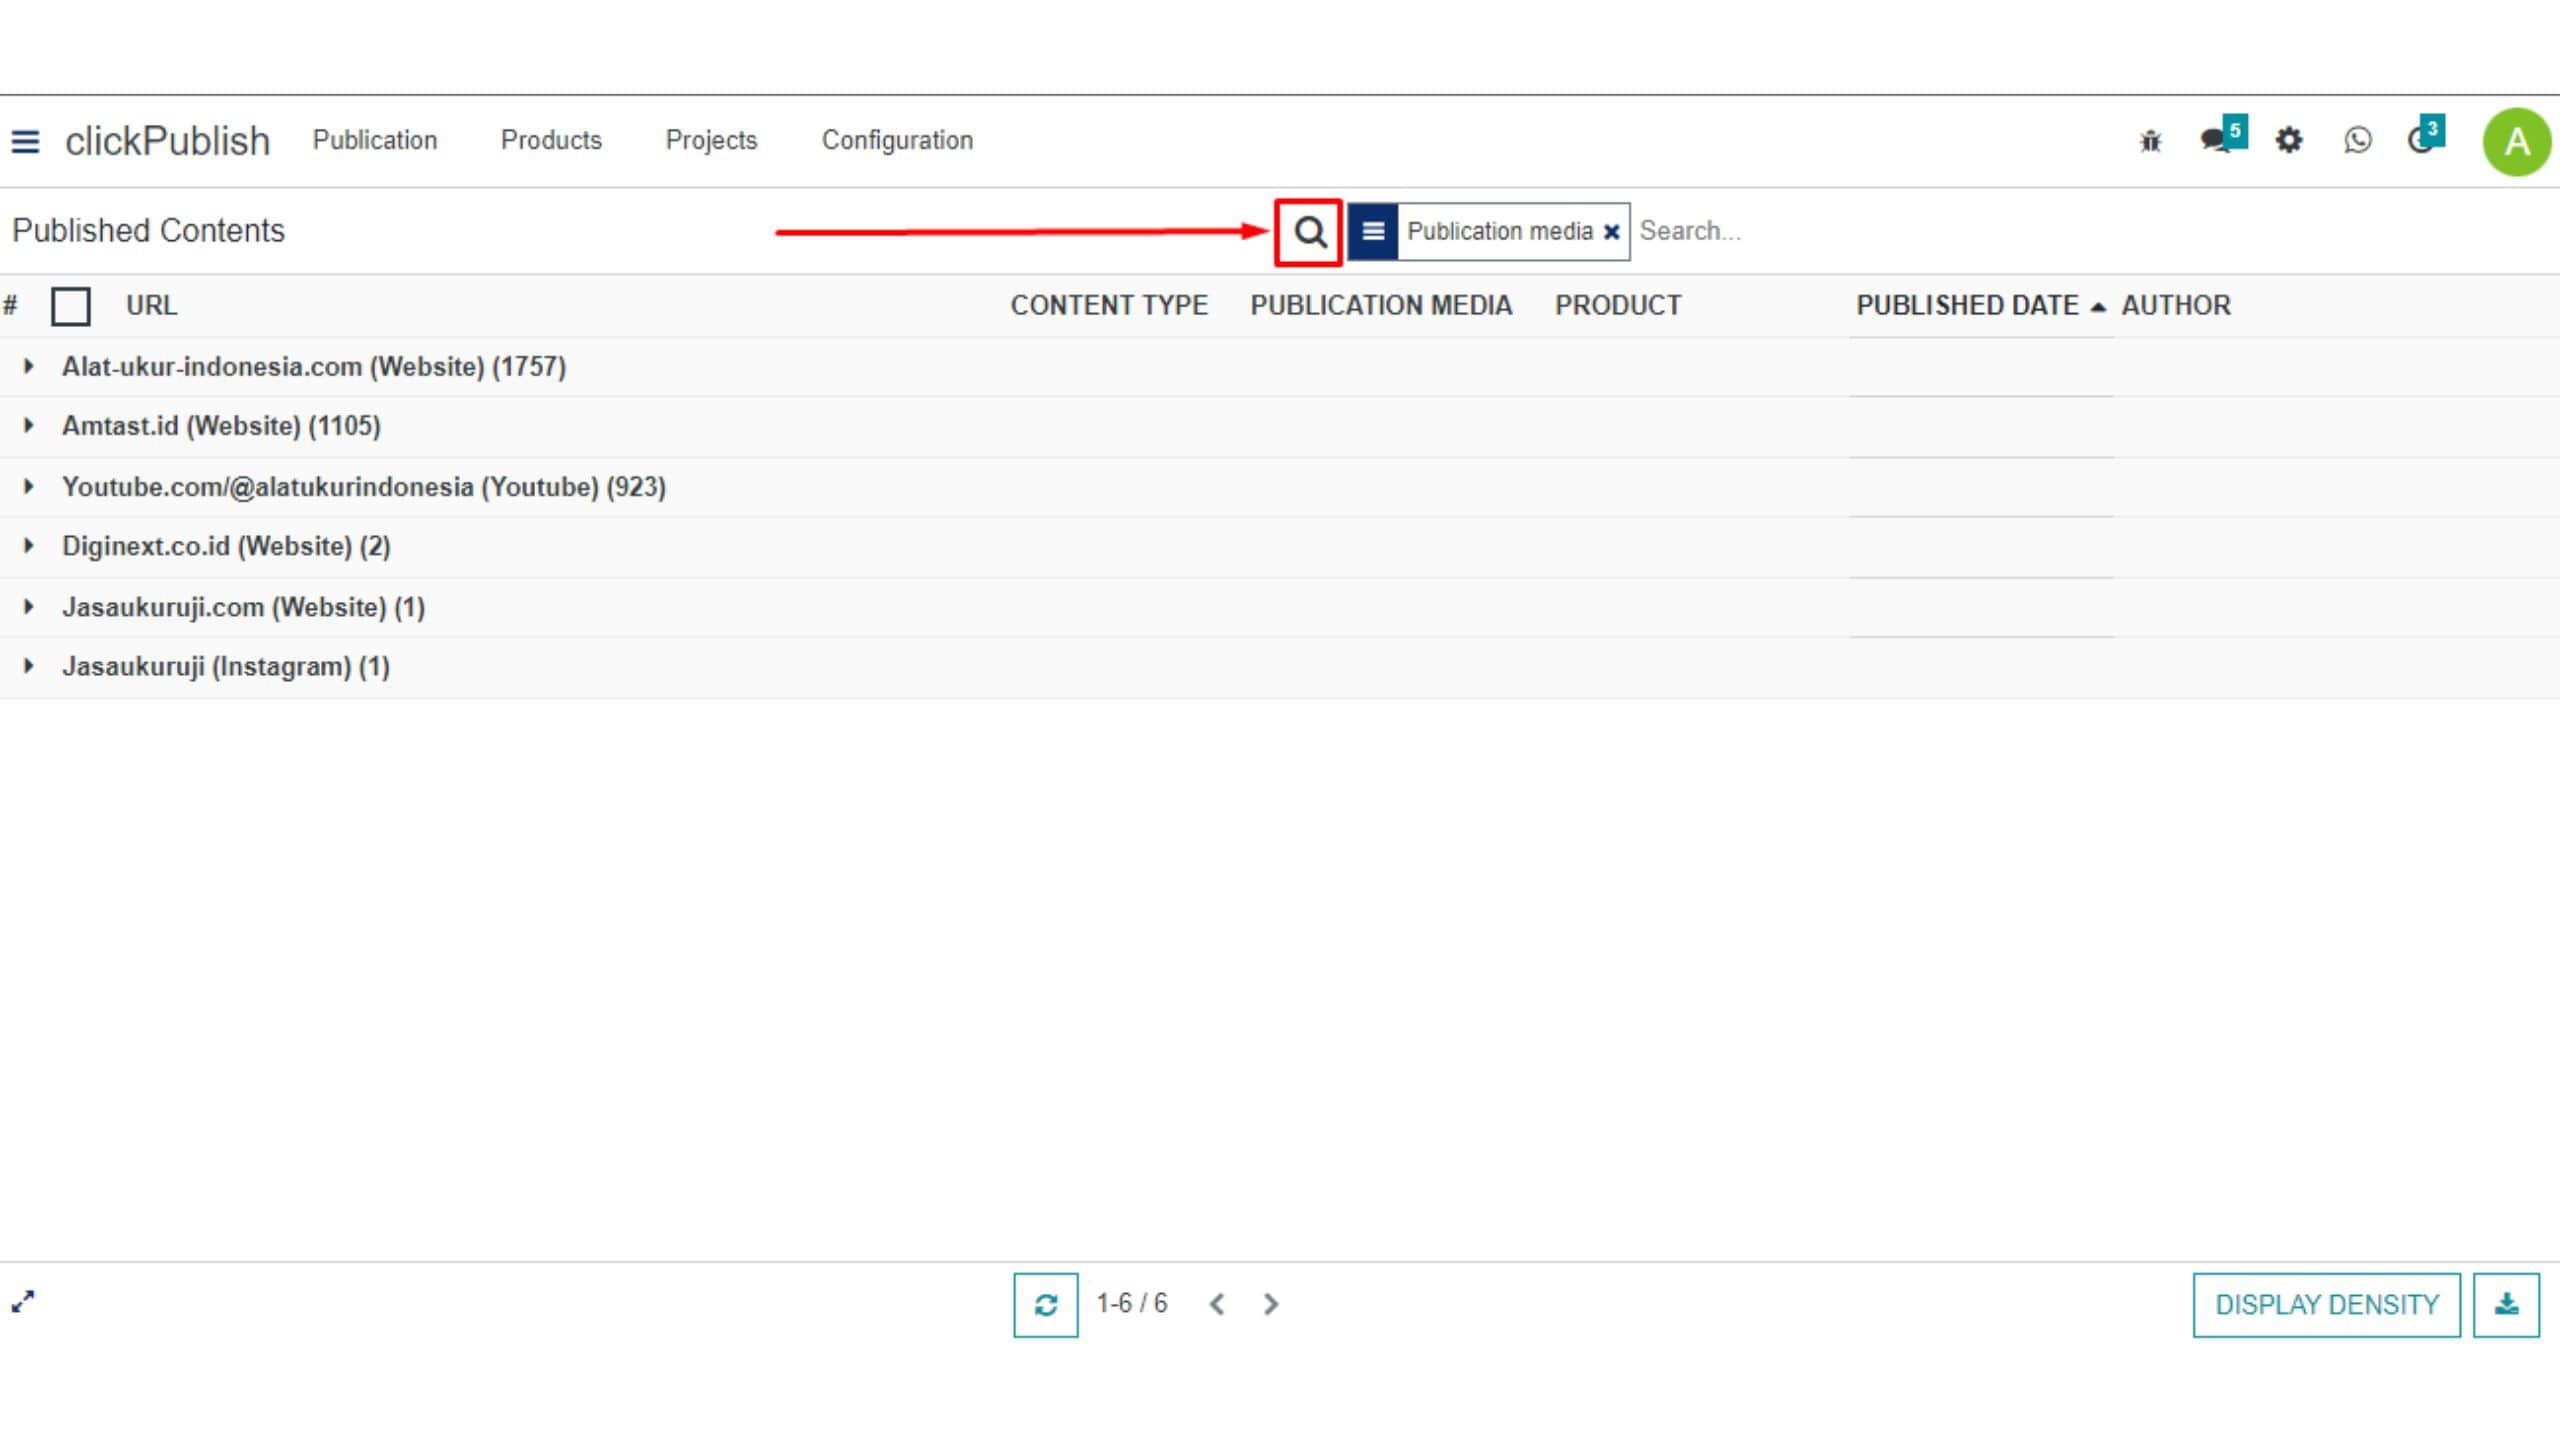Click the group-by icon beside Publication media

click(x=1373, y=231)
